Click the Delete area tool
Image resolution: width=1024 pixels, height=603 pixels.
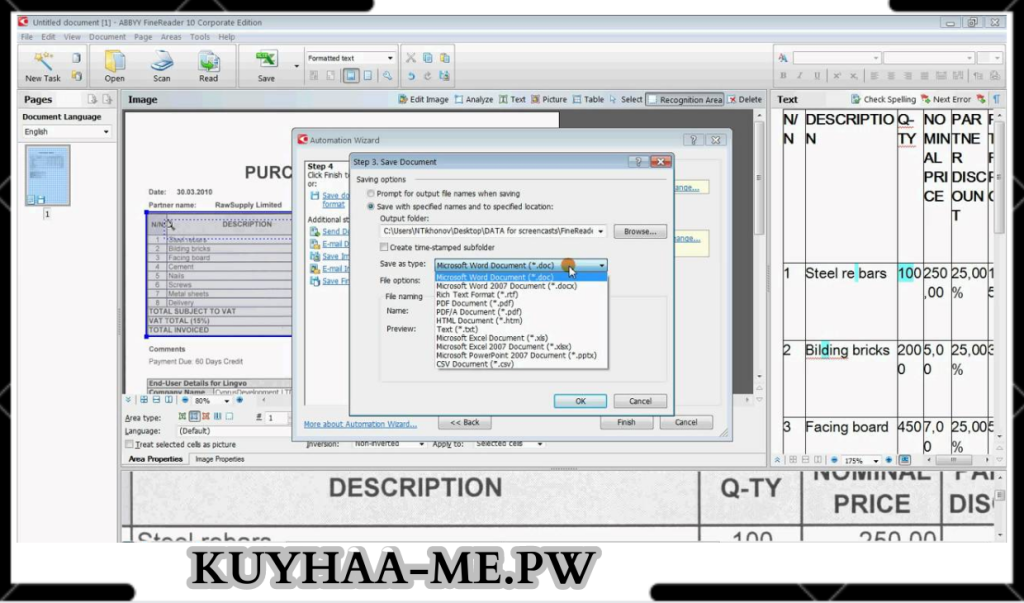coord(744,99)
